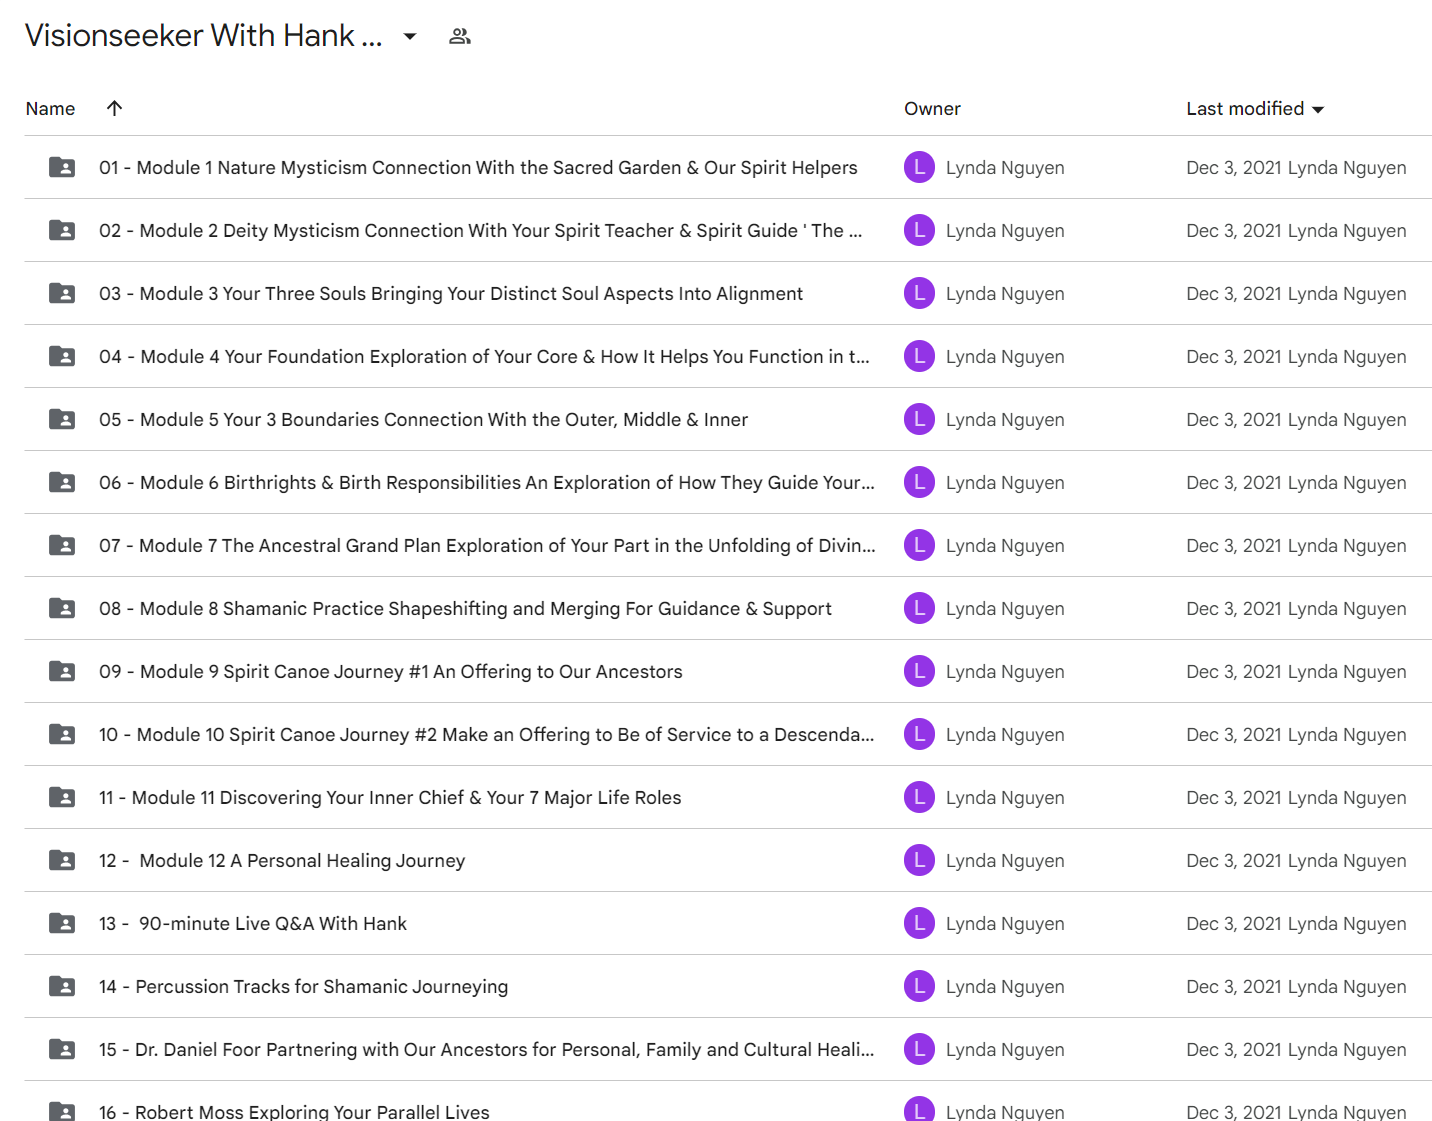Select 14 - Percussion Tracks for Shamanic Journeying
Screen dimensions: 1432x1121
[x=303, y=986]
